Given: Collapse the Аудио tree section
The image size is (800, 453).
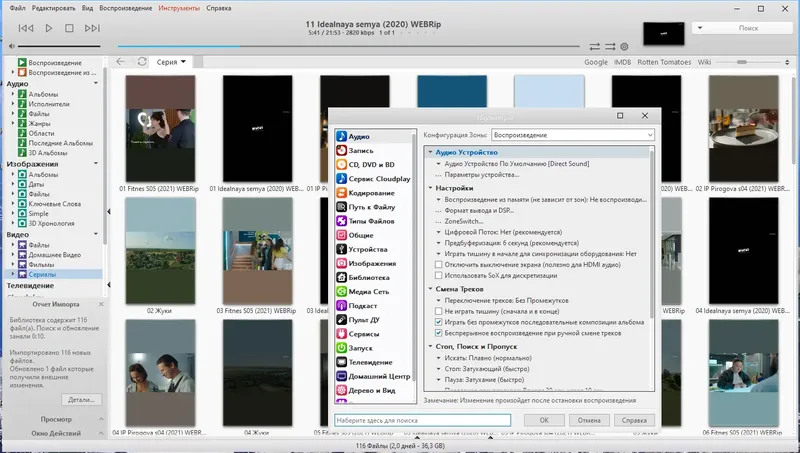Looking at the screenshot, I should [x=96, y=83].
